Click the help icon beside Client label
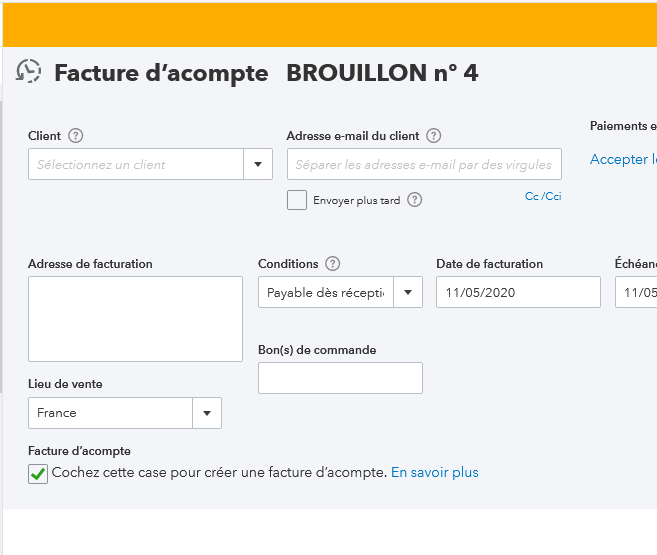The image size is (657, 555). pos(75,136)
